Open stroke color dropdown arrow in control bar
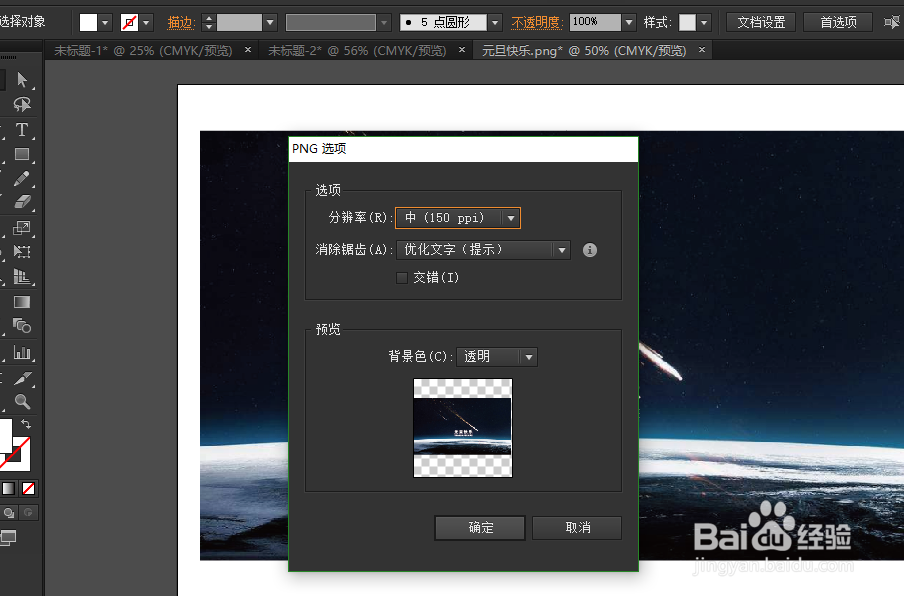The height and width of the screenshot is (596, 904). click(146, 22)
